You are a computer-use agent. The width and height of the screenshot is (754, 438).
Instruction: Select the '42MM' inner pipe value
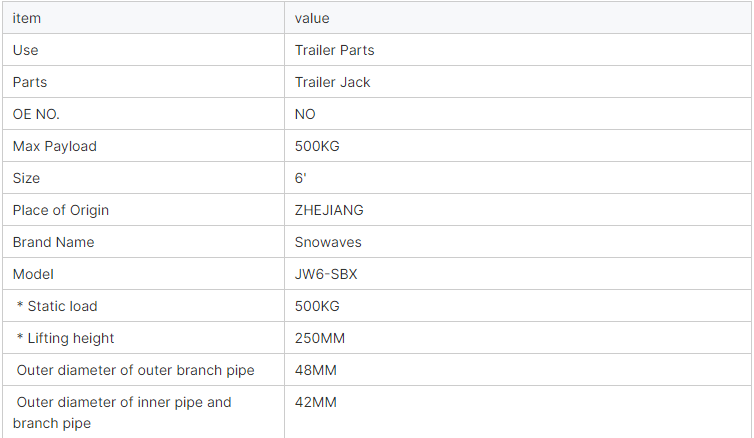pos(315,402)
